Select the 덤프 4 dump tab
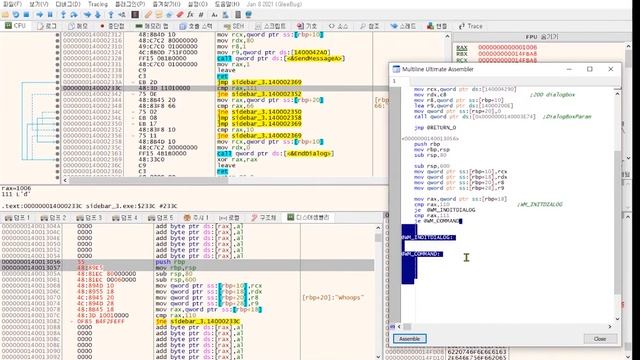Image resolution: width=640 pixels, height=360 pixels. click(125, 218)
